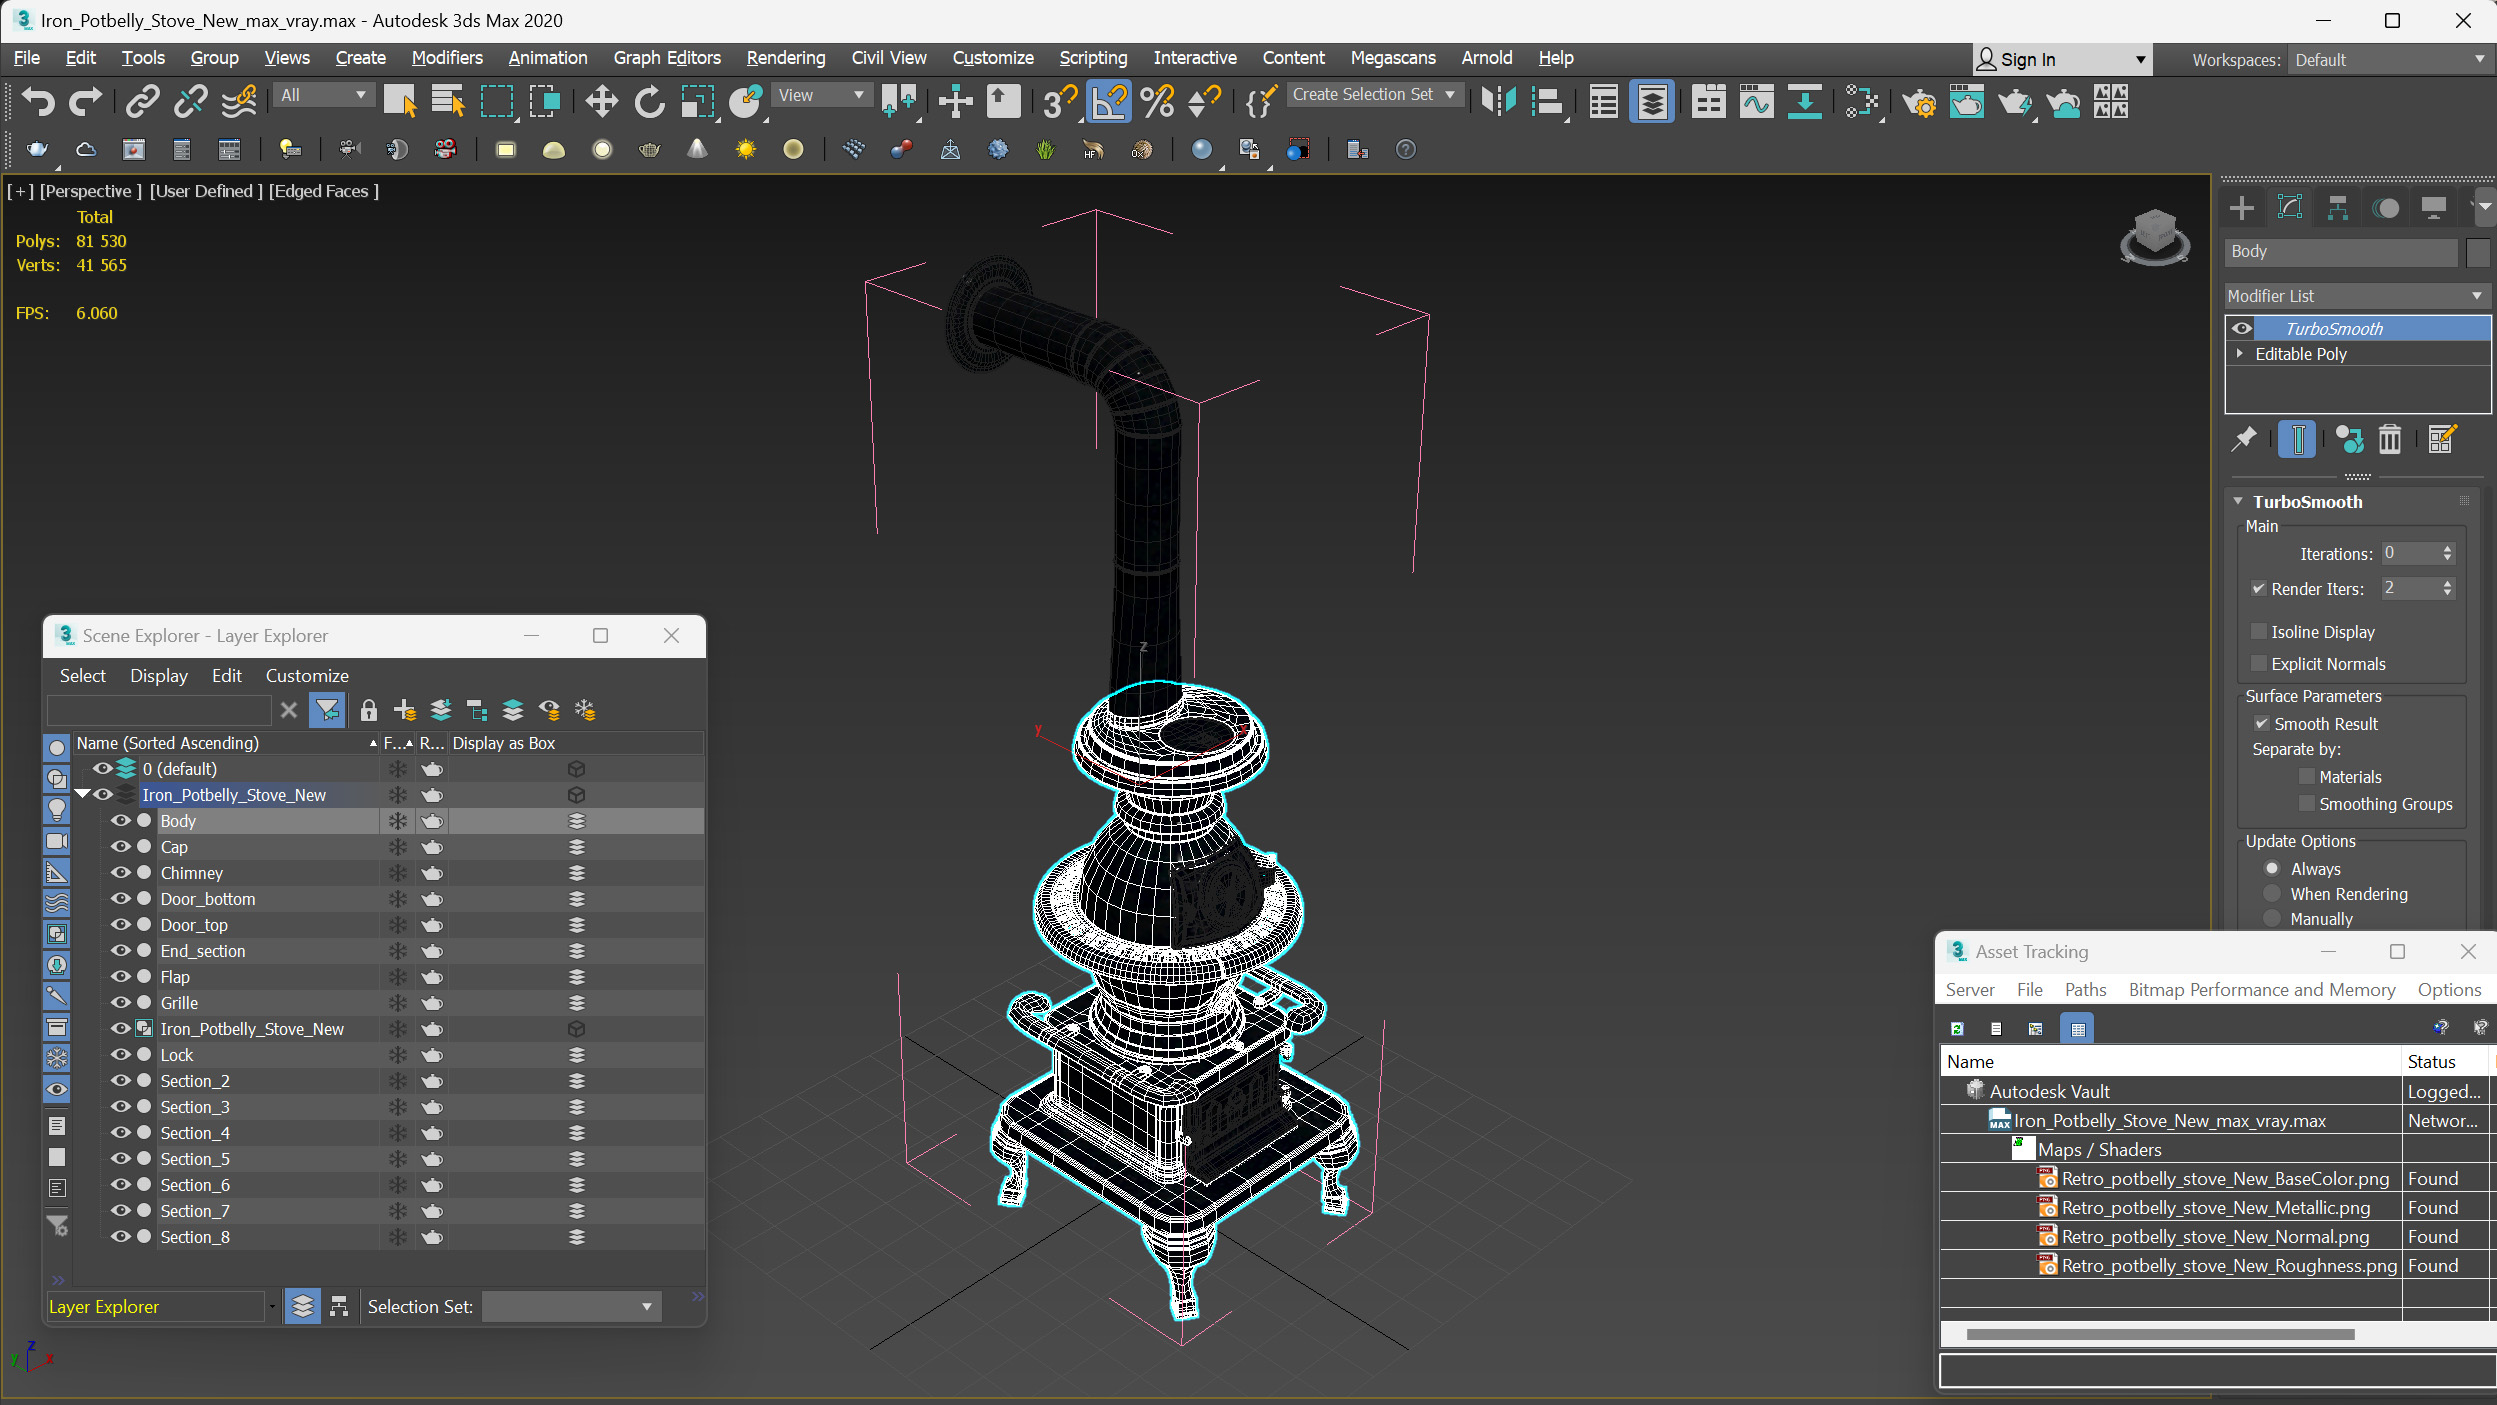Click the Make Unique icon in modifier stack

click(x=2349, y=439)
